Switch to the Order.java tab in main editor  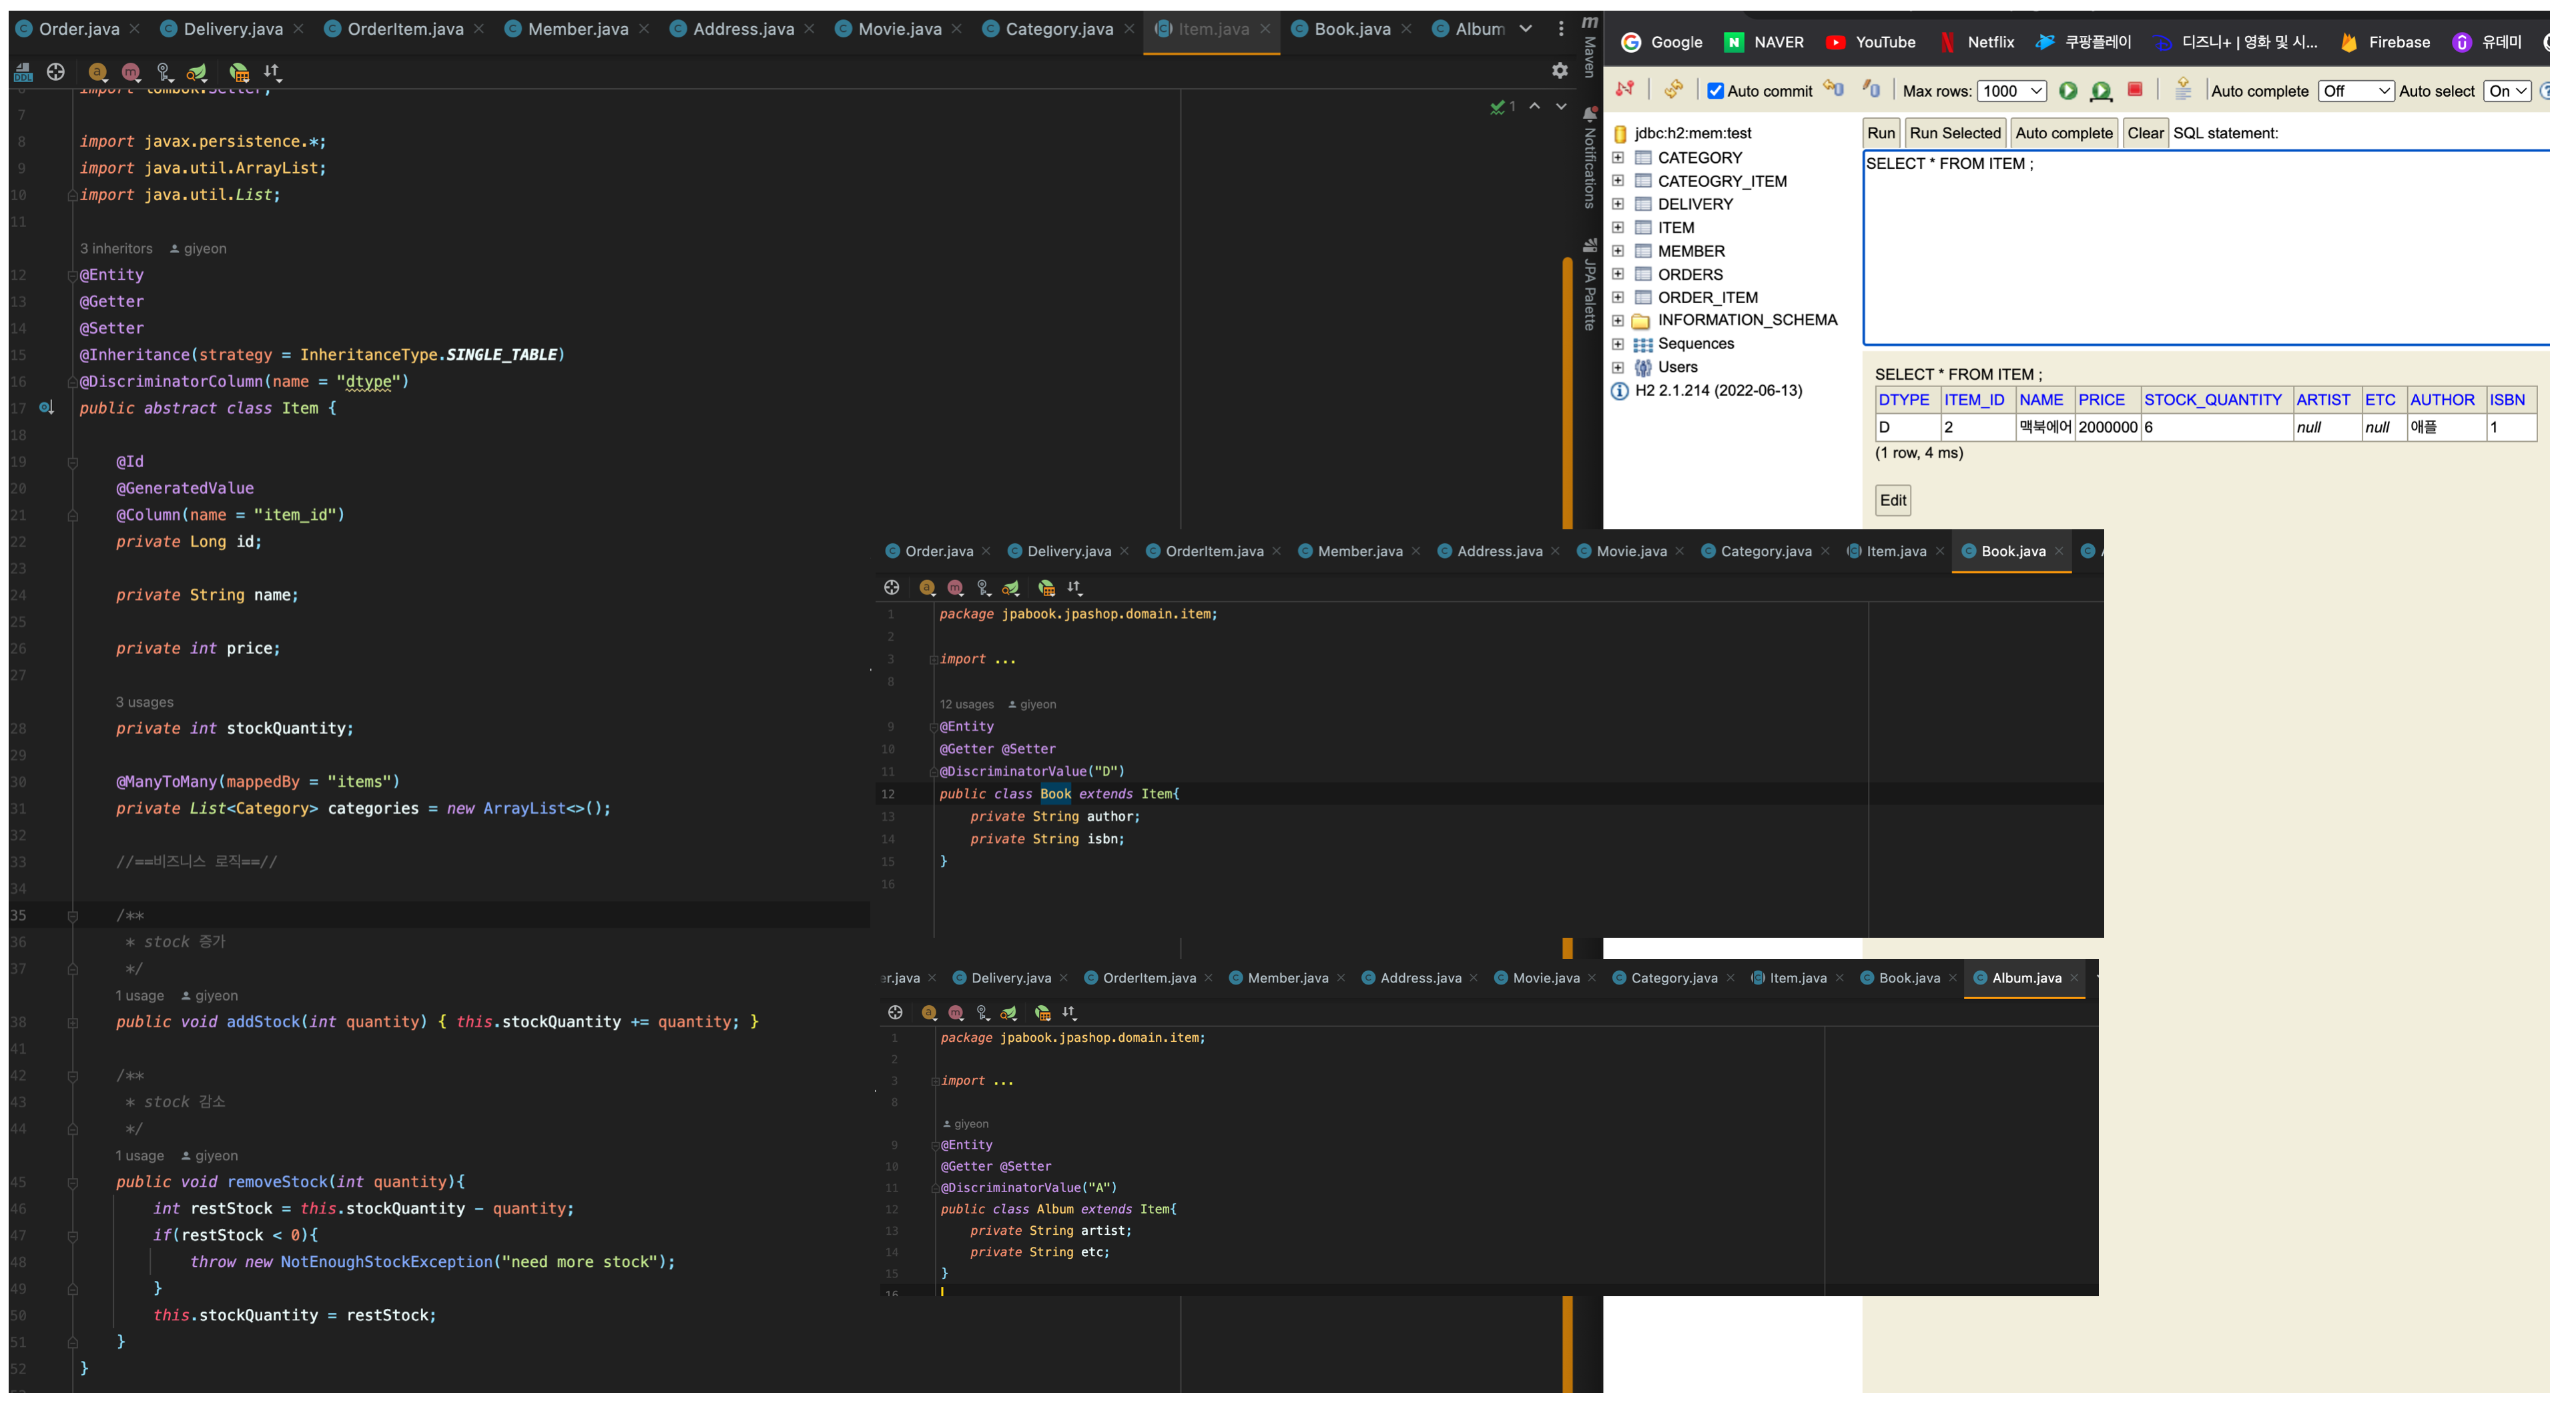[x=78, y=29]
